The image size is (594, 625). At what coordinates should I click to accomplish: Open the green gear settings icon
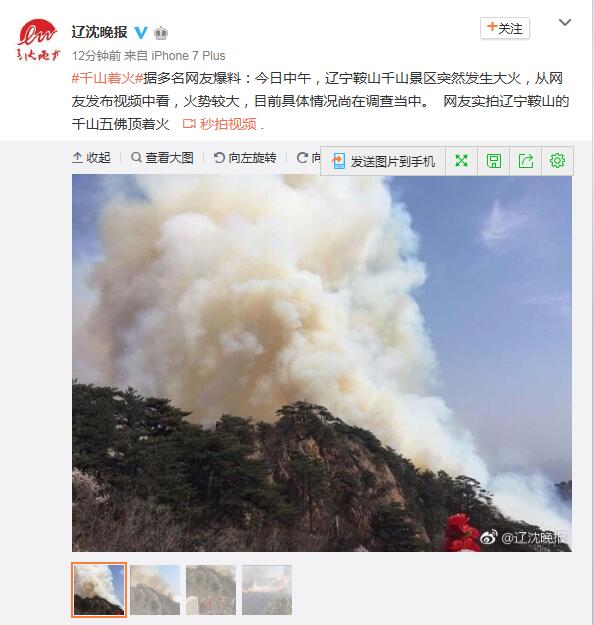[x=557, y=161]
